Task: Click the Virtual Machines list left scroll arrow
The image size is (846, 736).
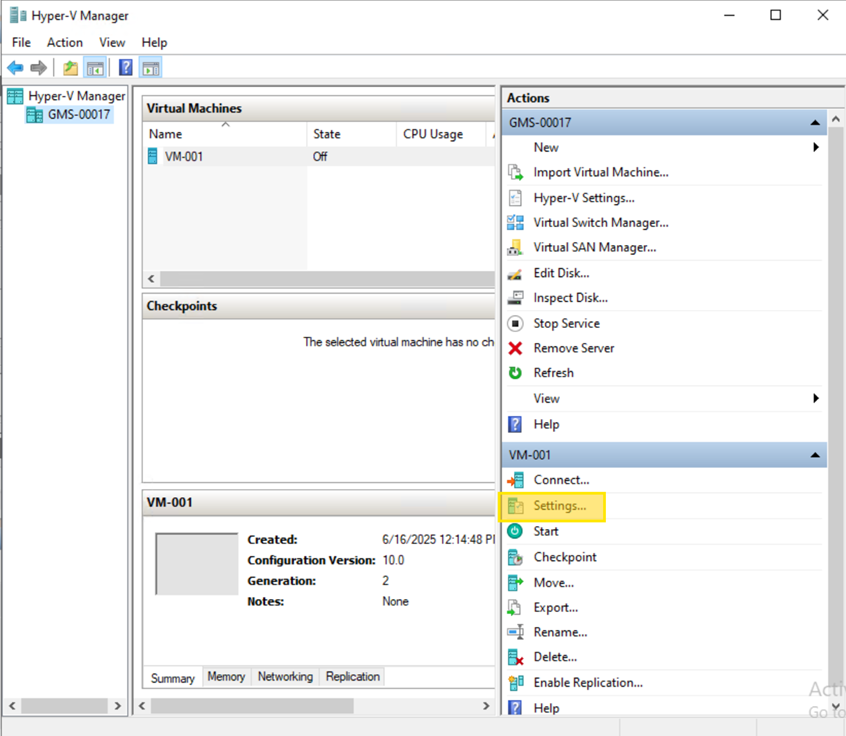Action: click(151, 279)
